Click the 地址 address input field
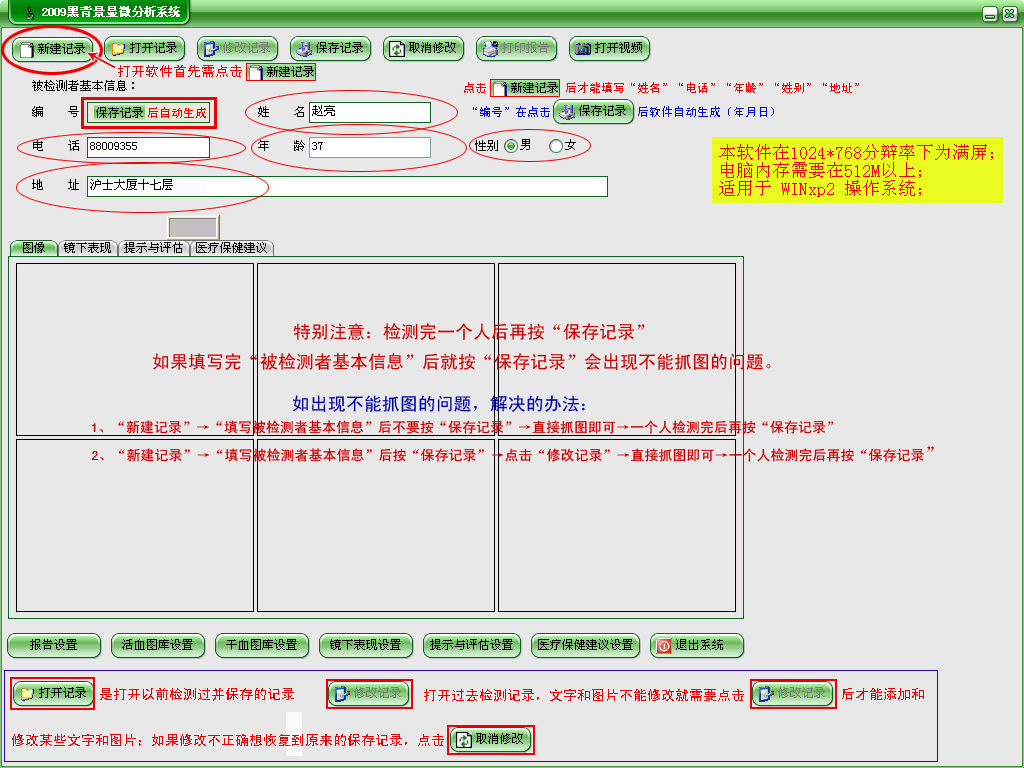This screenshot has height=768, width=1024. pos(347,186)
